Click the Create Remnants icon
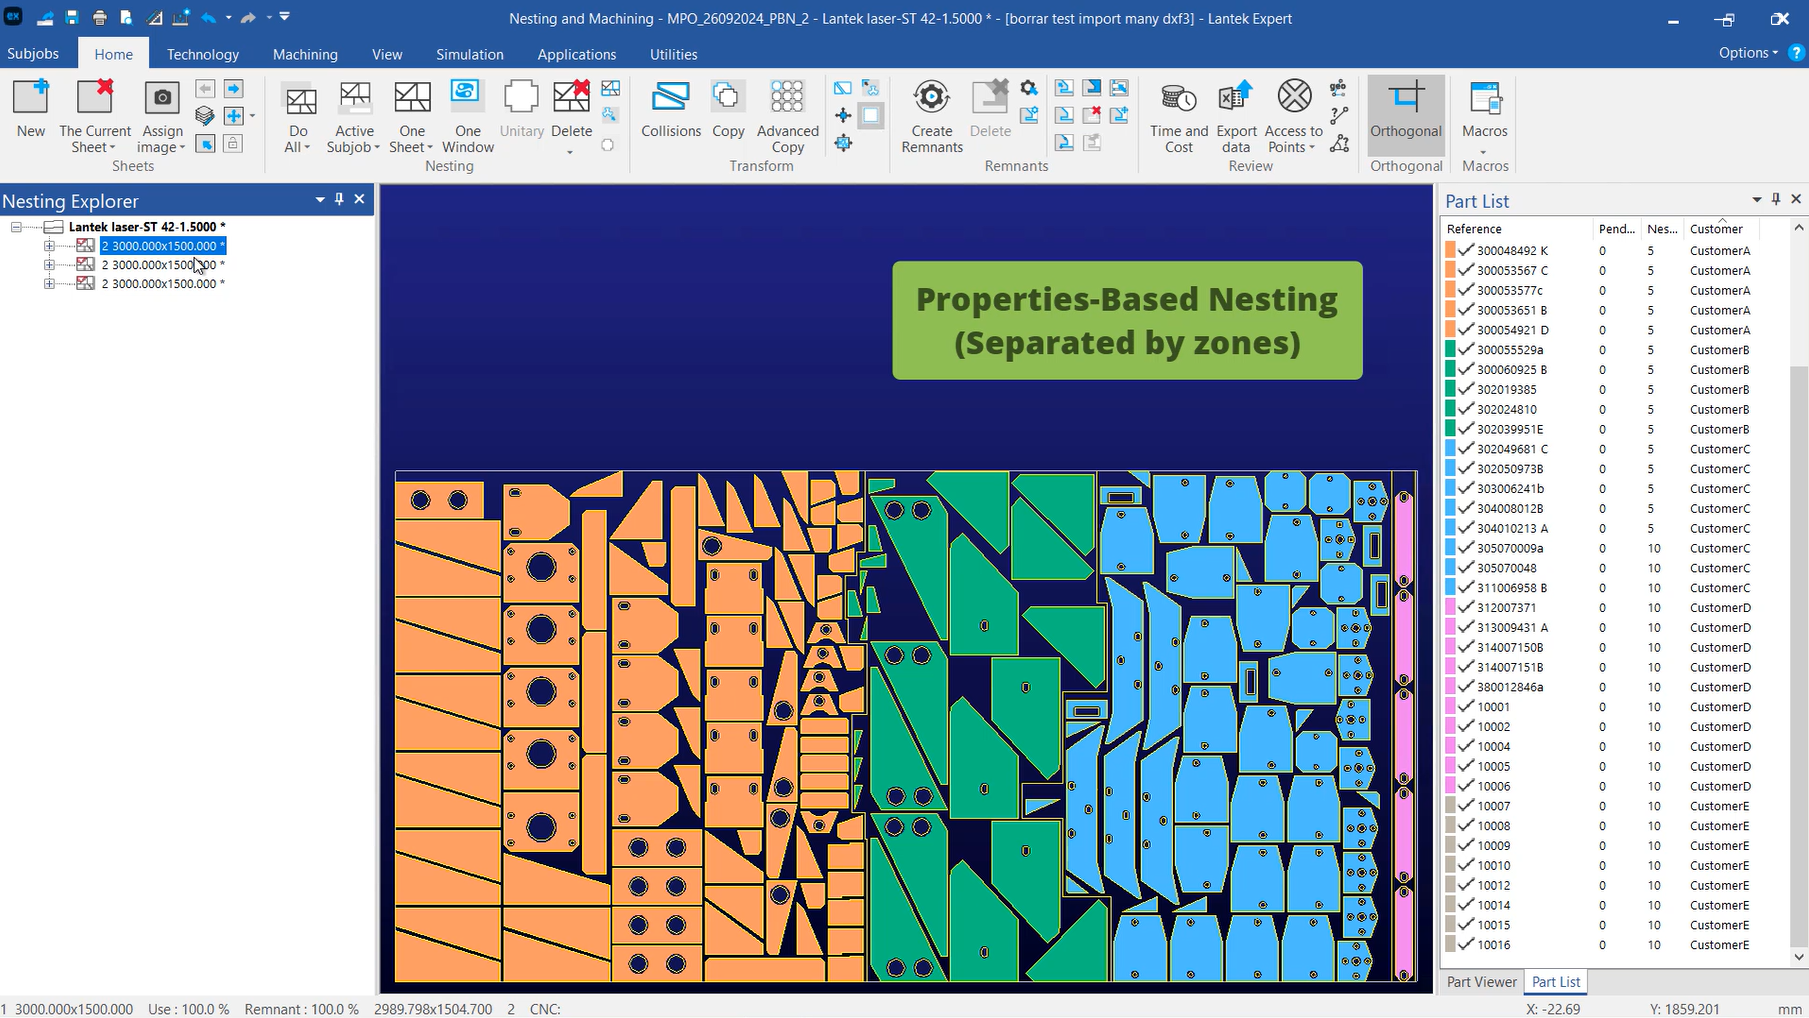 931,99
